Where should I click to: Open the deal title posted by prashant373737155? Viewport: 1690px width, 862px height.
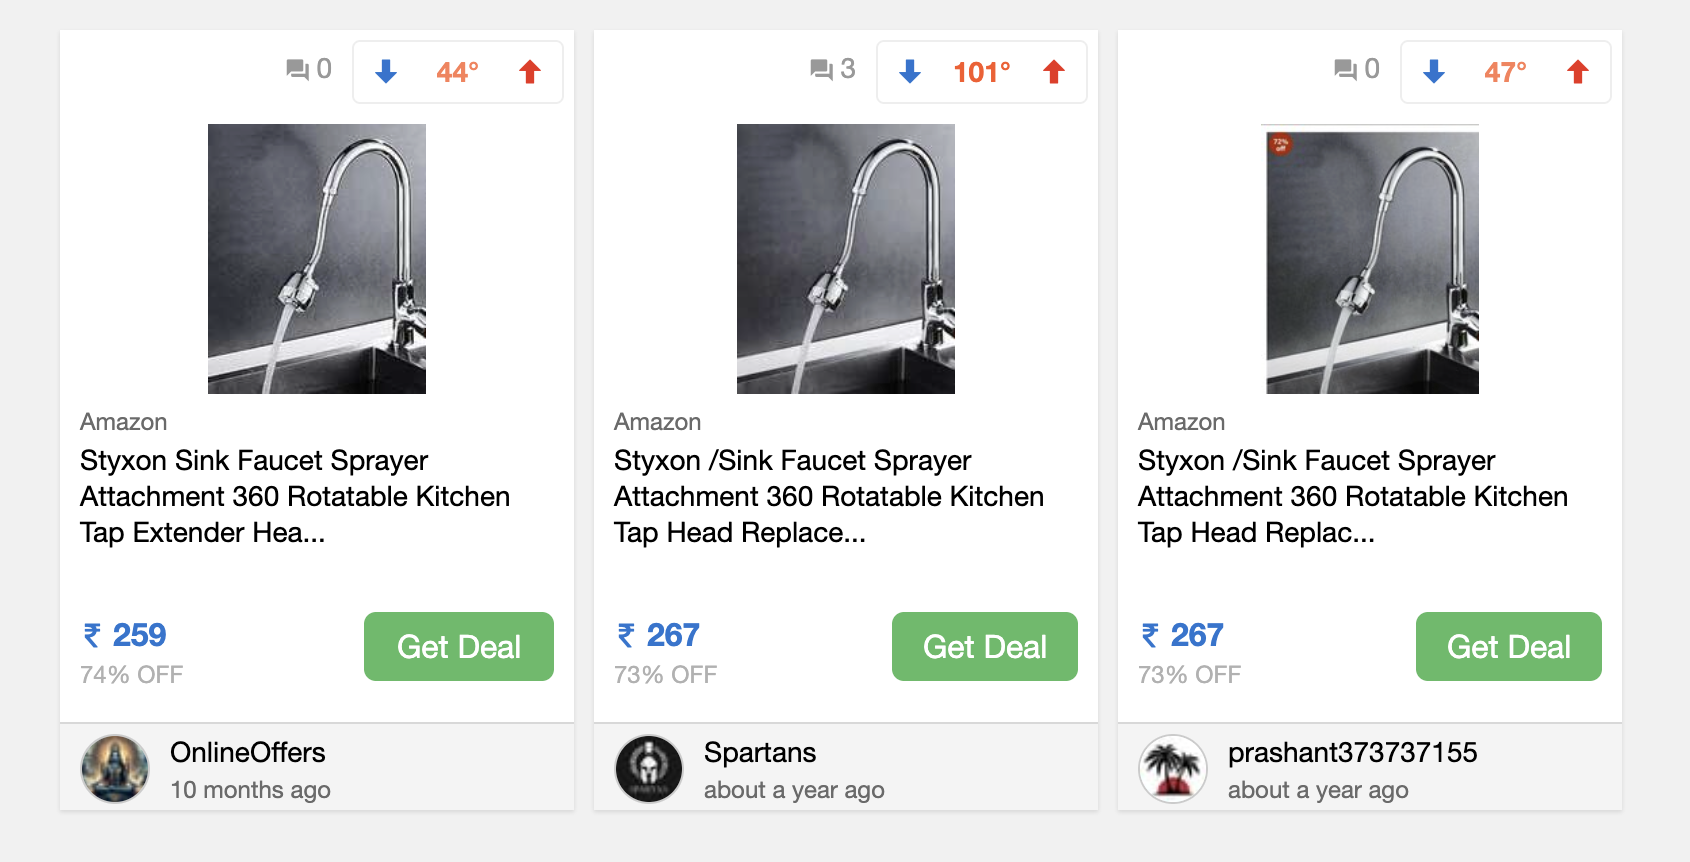tap(1353, 497)
